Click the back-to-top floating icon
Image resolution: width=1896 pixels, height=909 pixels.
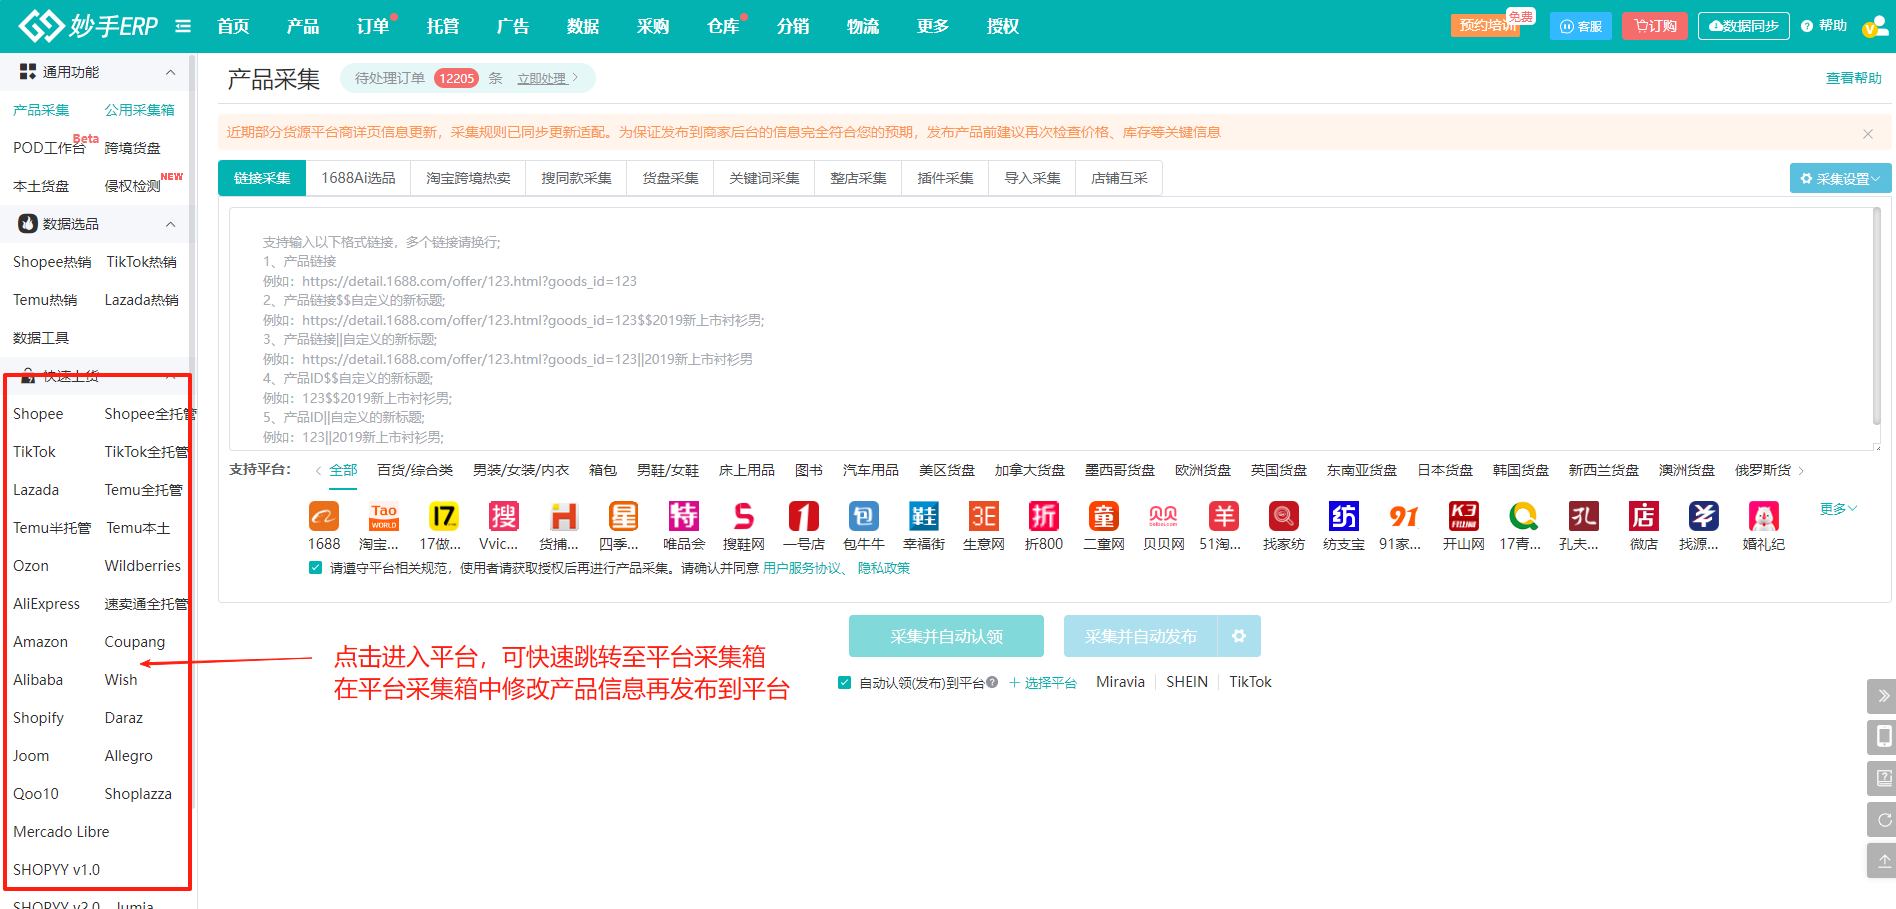(1883, 860)
